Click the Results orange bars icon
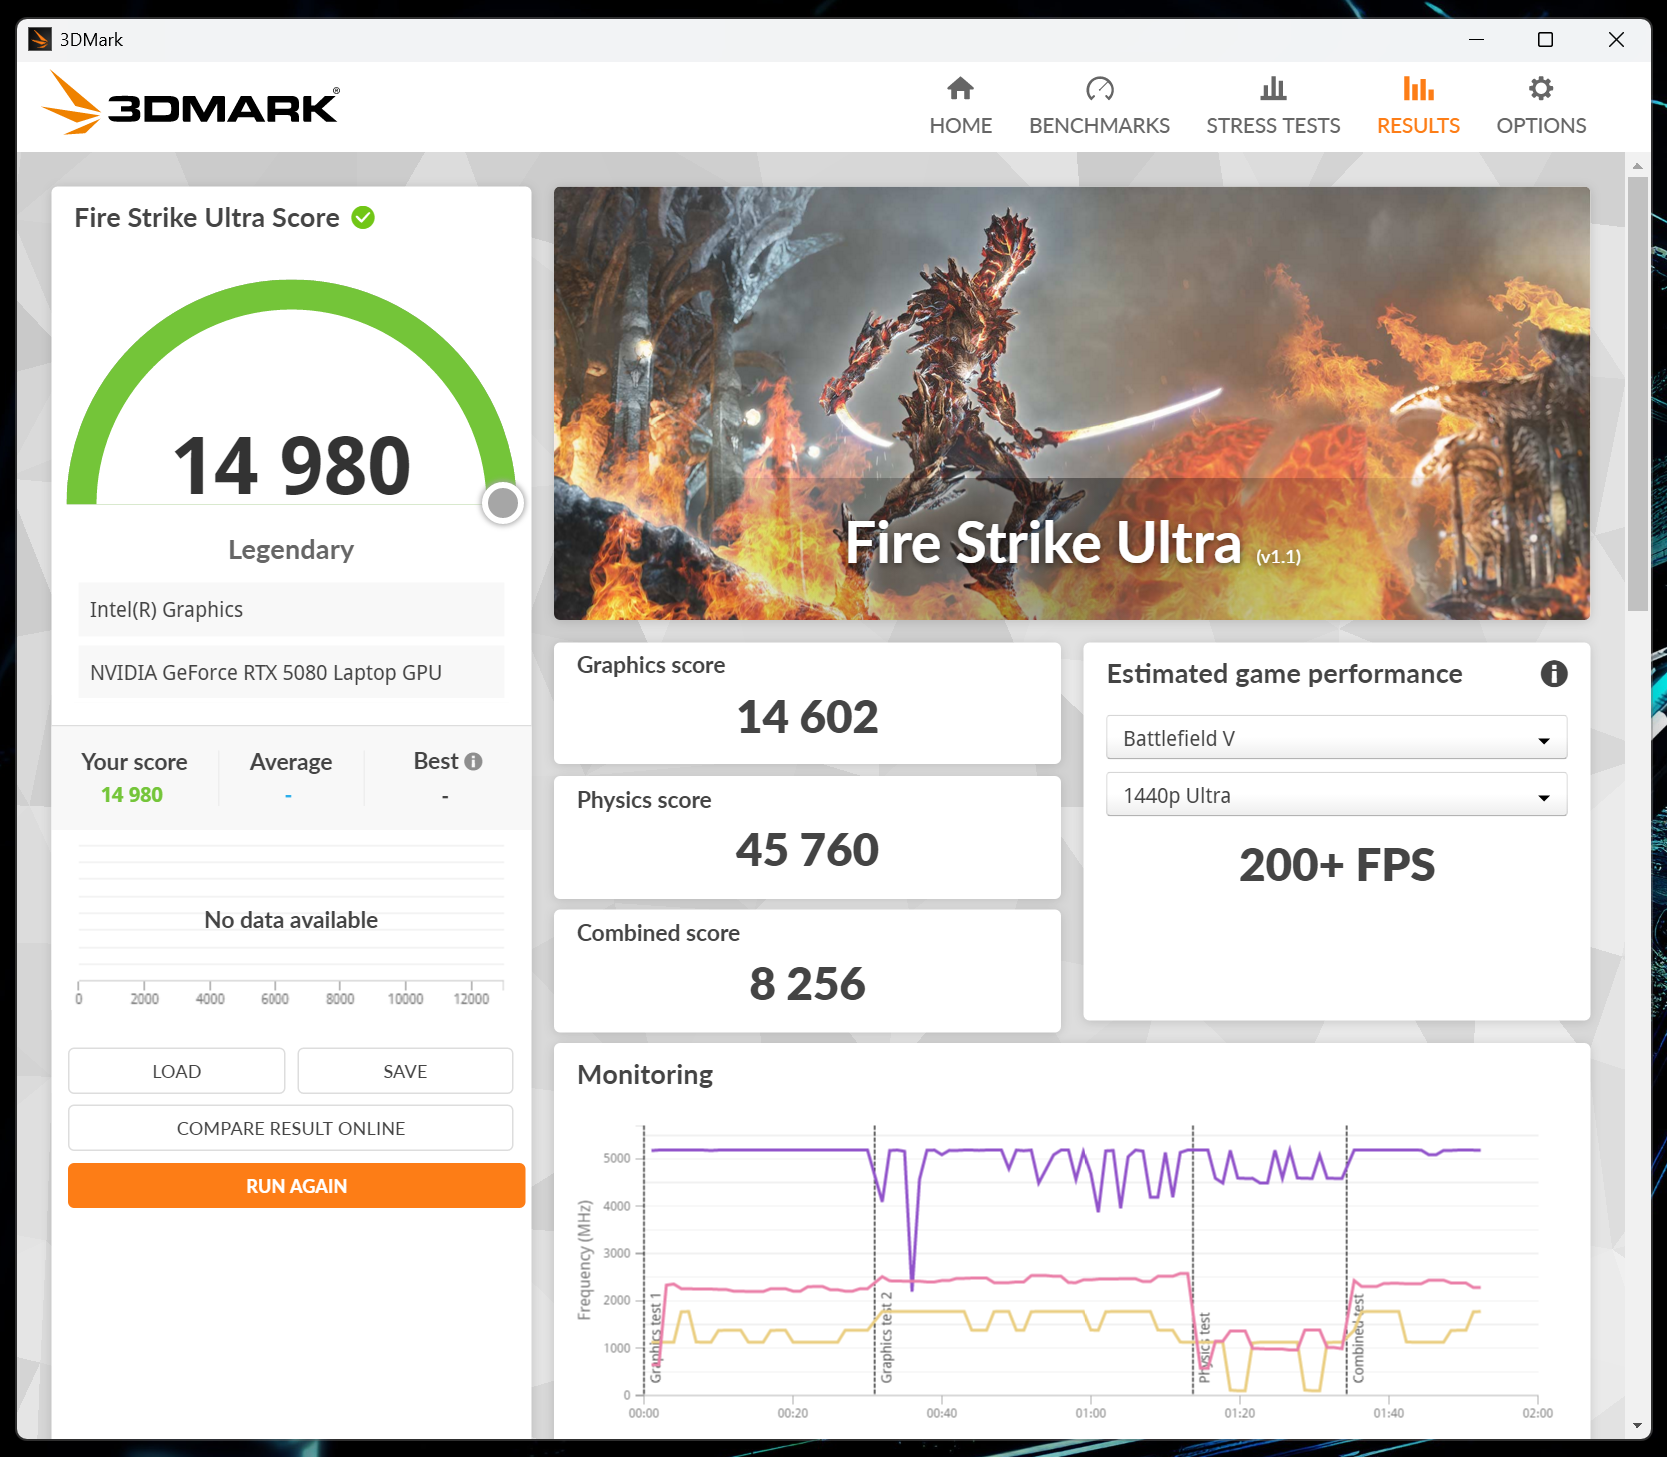This screenshot has width=1667, height=1457. [x=1418, y=89]
